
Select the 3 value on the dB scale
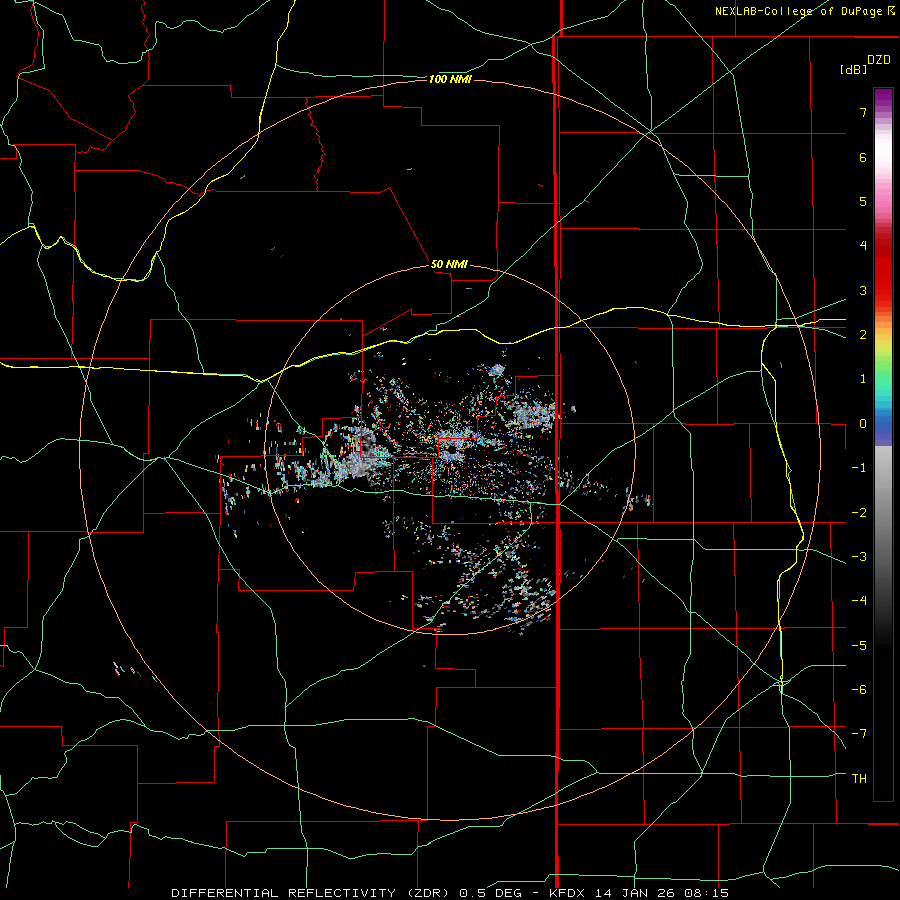[x=863, y=290]
